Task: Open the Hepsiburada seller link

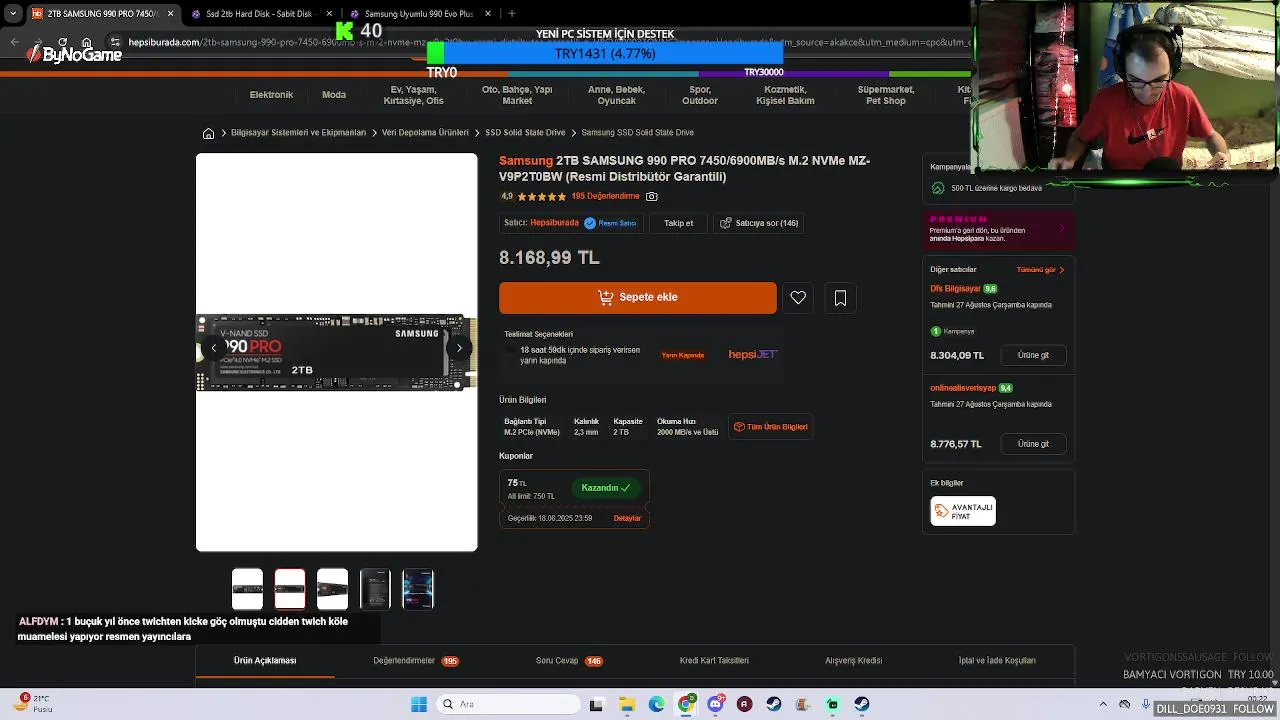Action: [x=554, y=223]
